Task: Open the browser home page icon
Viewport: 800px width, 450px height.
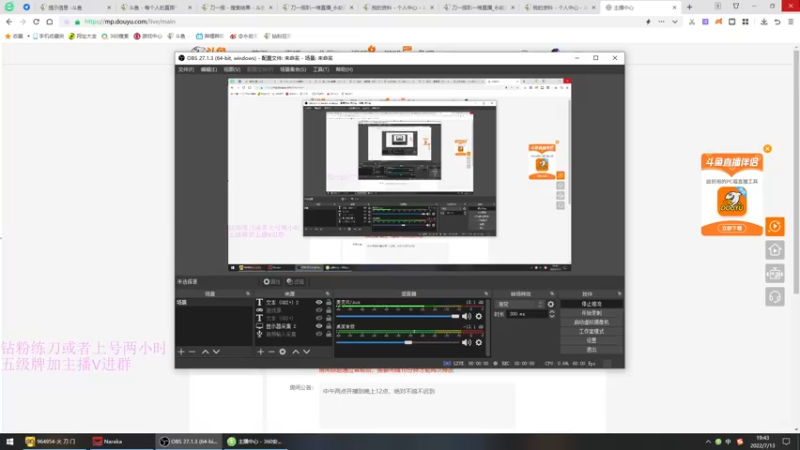Action: (49, 22)
